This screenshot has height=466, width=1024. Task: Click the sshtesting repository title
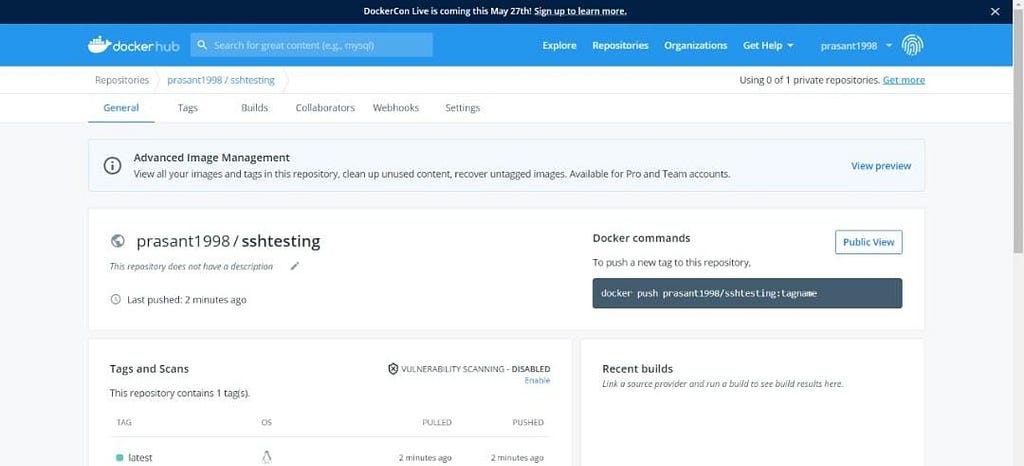pos(281,241)
